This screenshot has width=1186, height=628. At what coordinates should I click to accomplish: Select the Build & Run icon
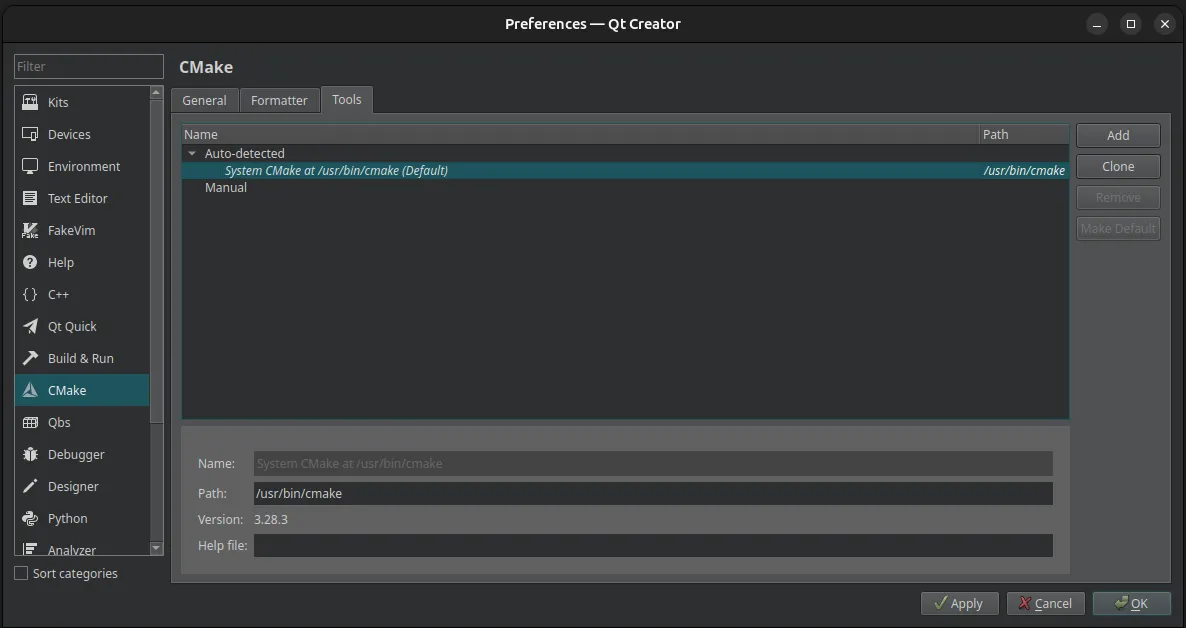click(30, 358)
